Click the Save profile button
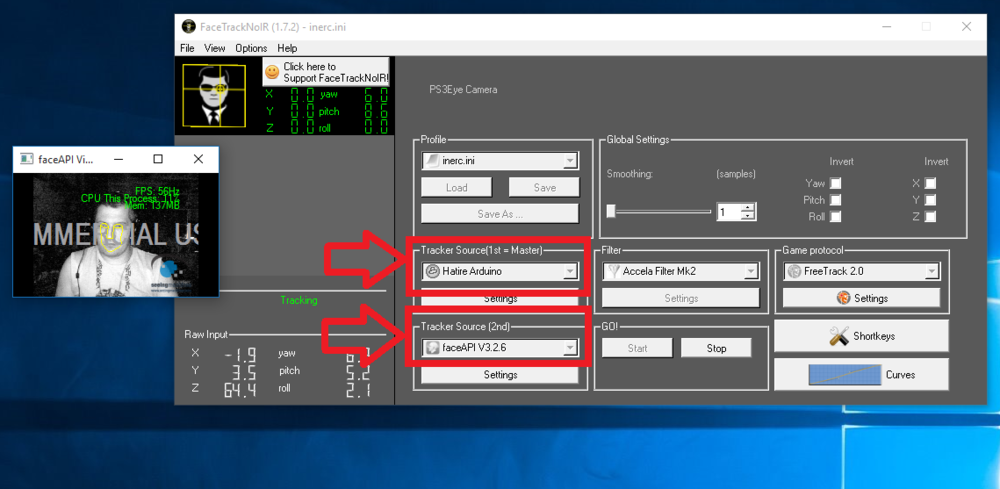 coord(543,187)
